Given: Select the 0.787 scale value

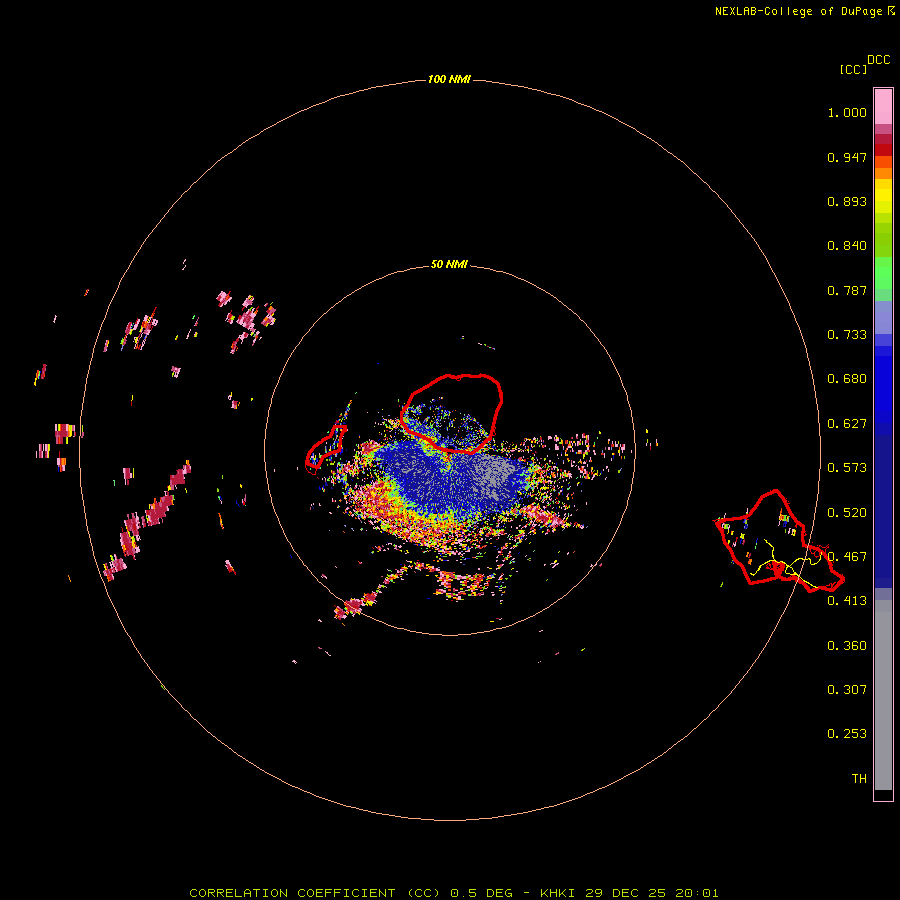Looking at the screenshot, I should click(x=847, y=290).
